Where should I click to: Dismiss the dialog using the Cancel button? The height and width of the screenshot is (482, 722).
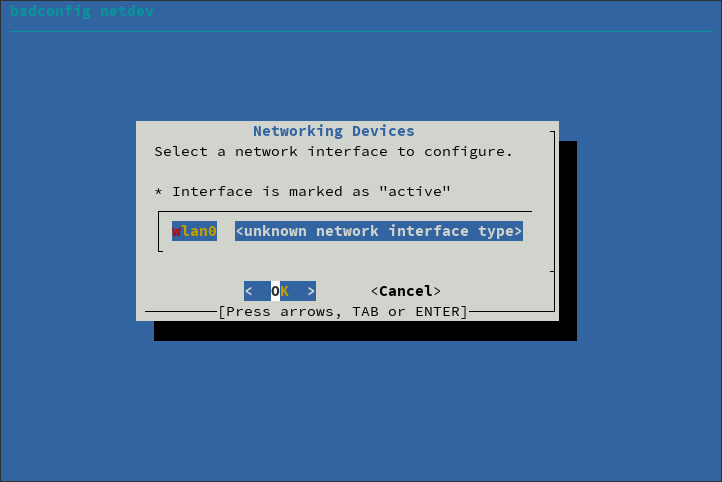pos(406,291)
